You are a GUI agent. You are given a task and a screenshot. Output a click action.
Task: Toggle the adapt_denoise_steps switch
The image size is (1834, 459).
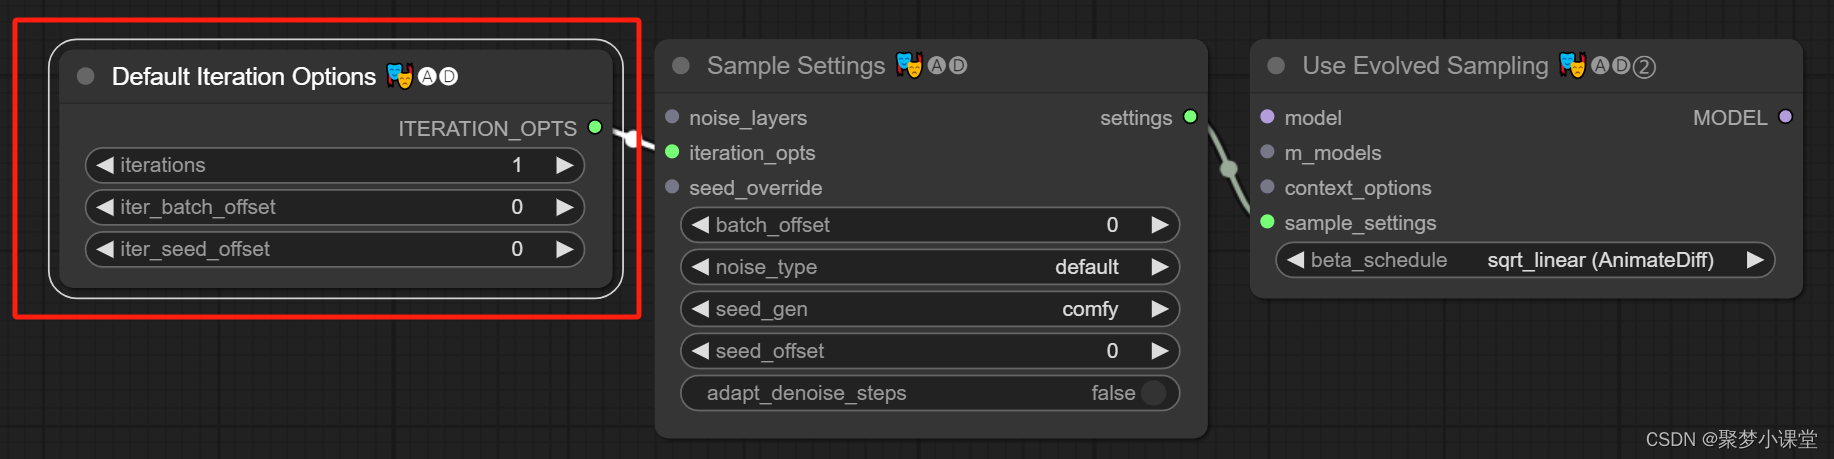pos(1153,393)
